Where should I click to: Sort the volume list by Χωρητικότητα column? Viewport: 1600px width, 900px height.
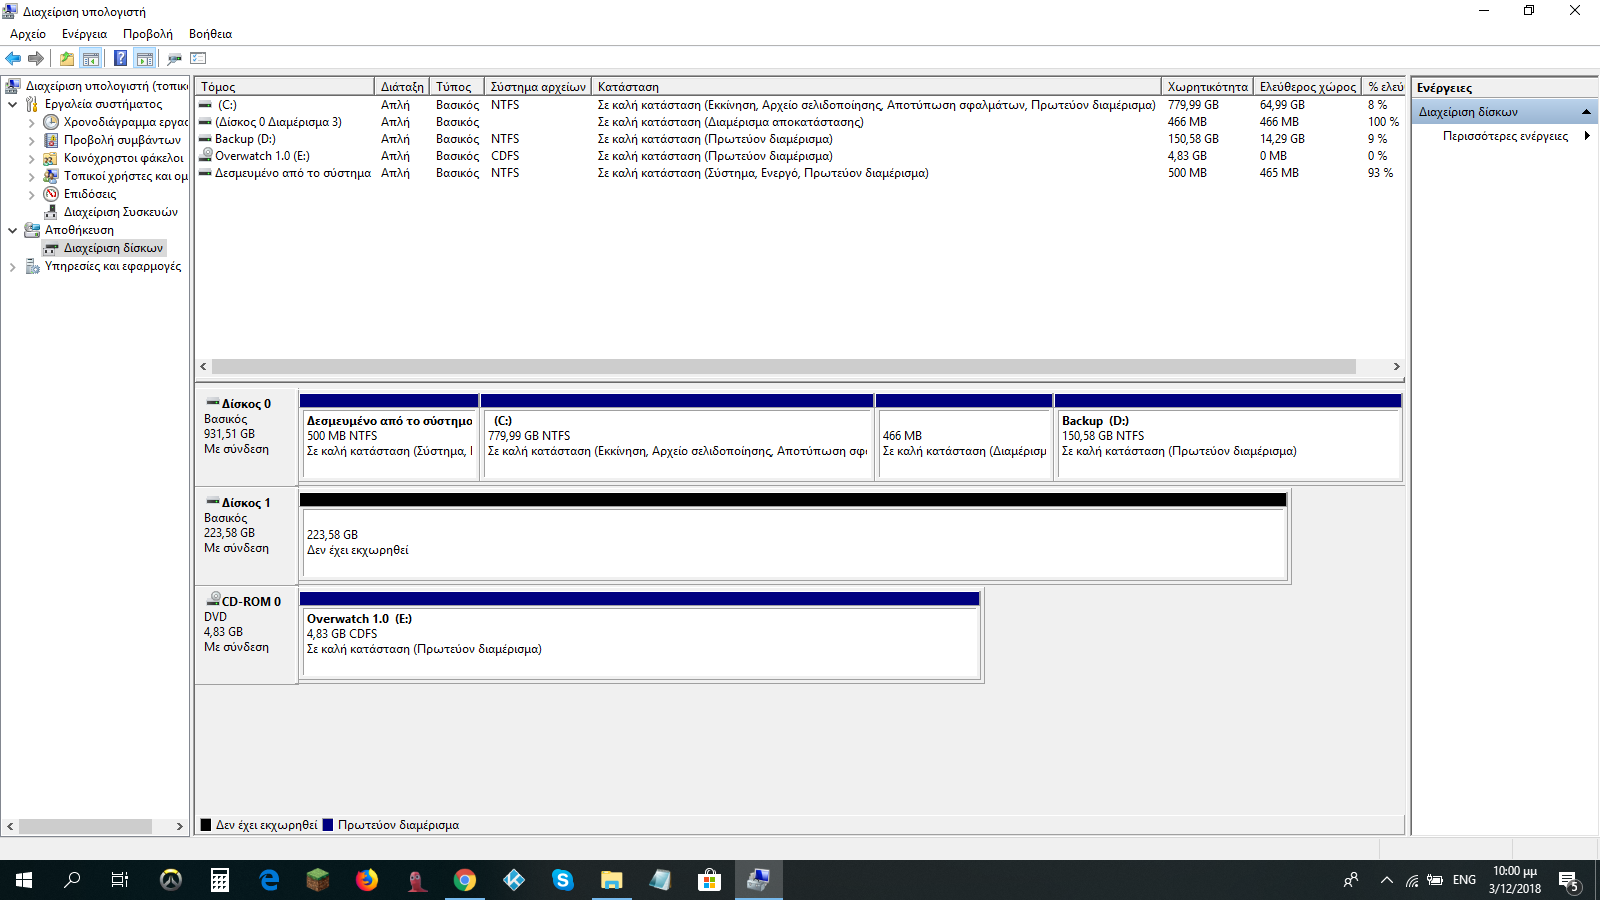pos(1207,87)
